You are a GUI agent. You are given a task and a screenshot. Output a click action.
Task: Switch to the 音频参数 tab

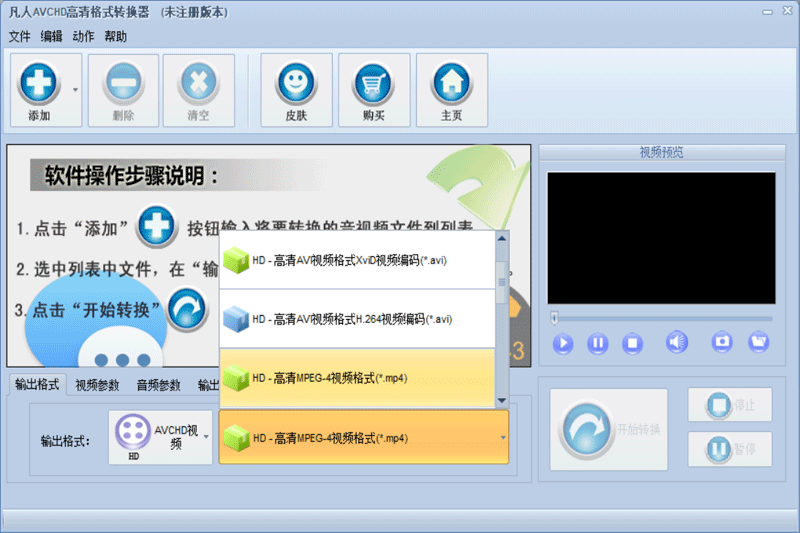click(159, 385)
